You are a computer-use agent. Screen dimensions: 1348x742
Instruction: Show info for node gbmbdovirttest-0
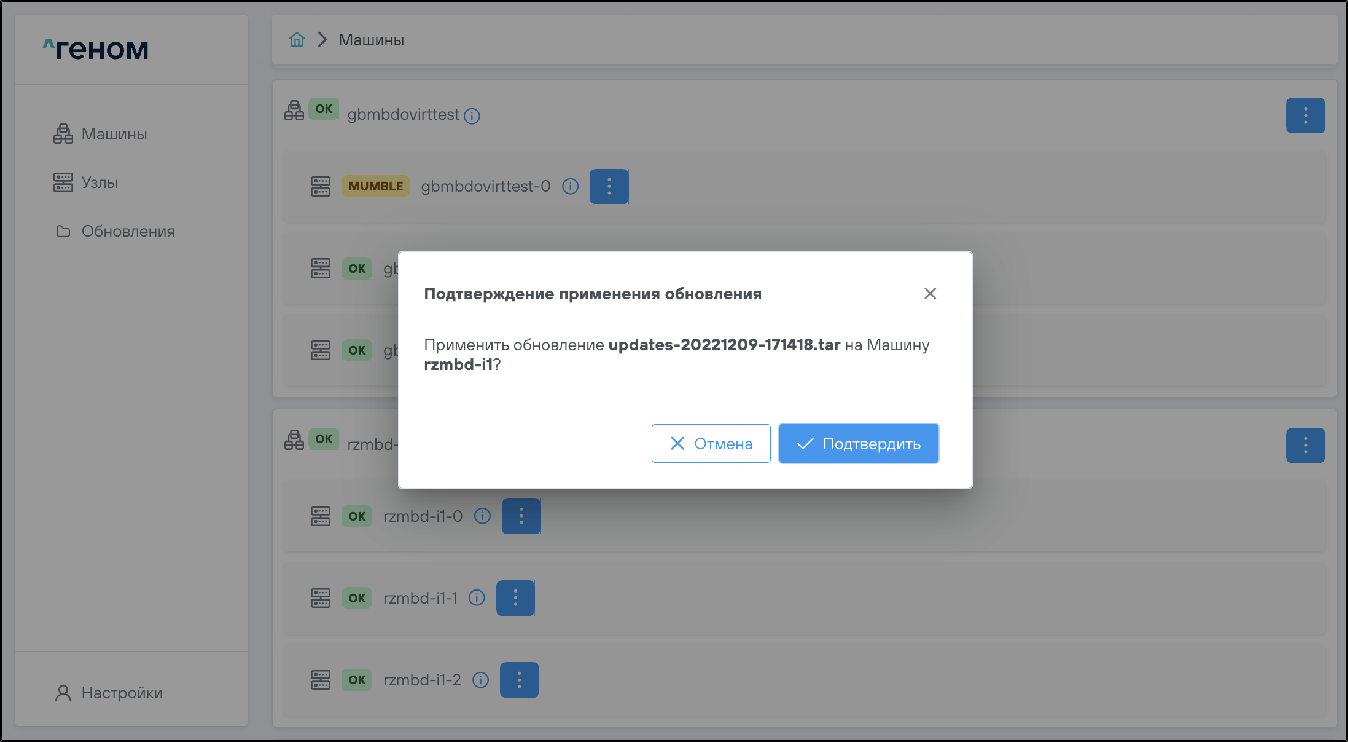(571, 186)
